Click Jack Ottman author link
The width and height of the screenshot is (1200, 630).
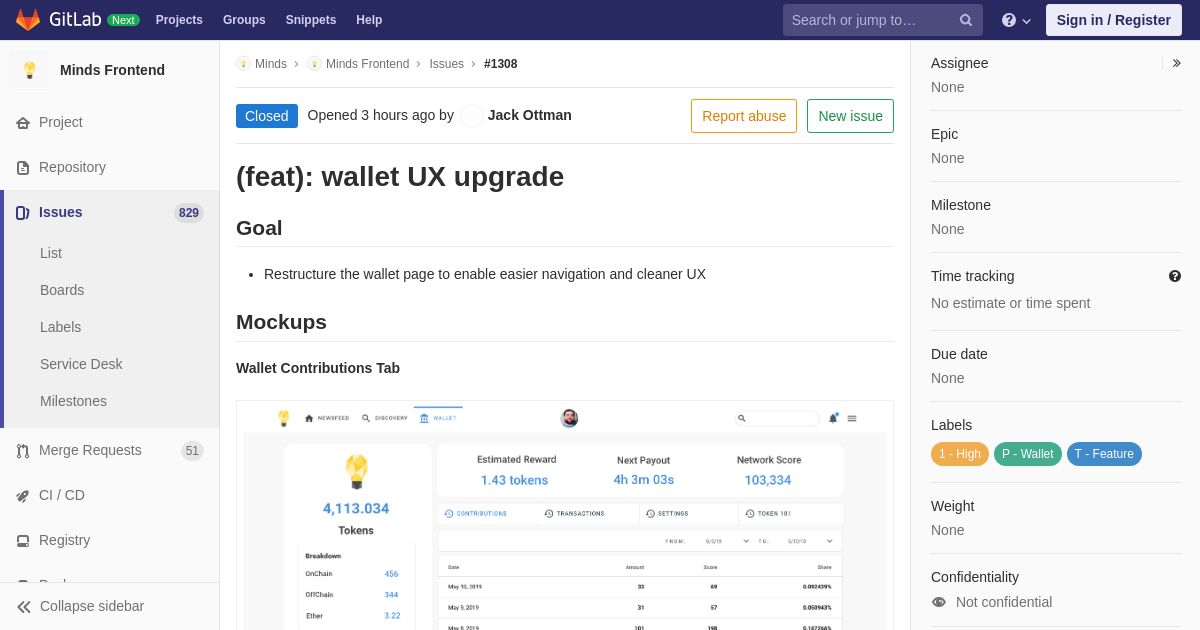click(530, 115)
